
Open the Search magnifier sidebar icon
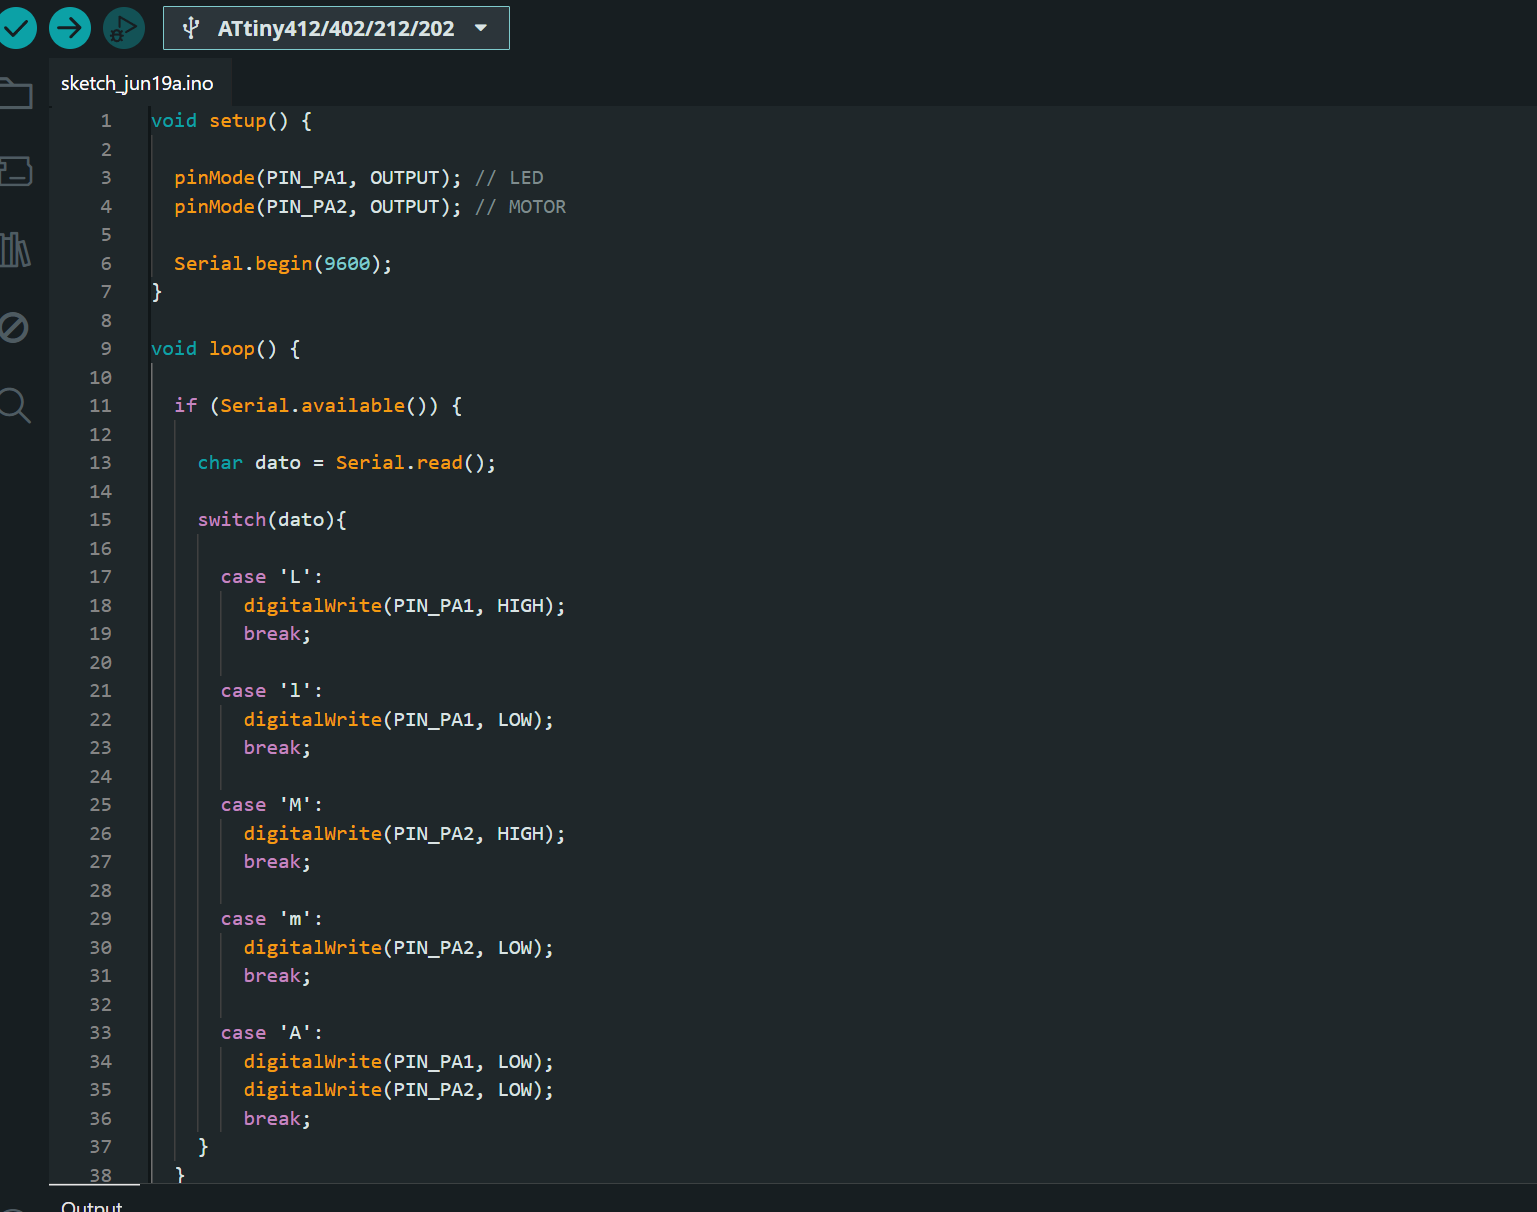click(14, 405)
